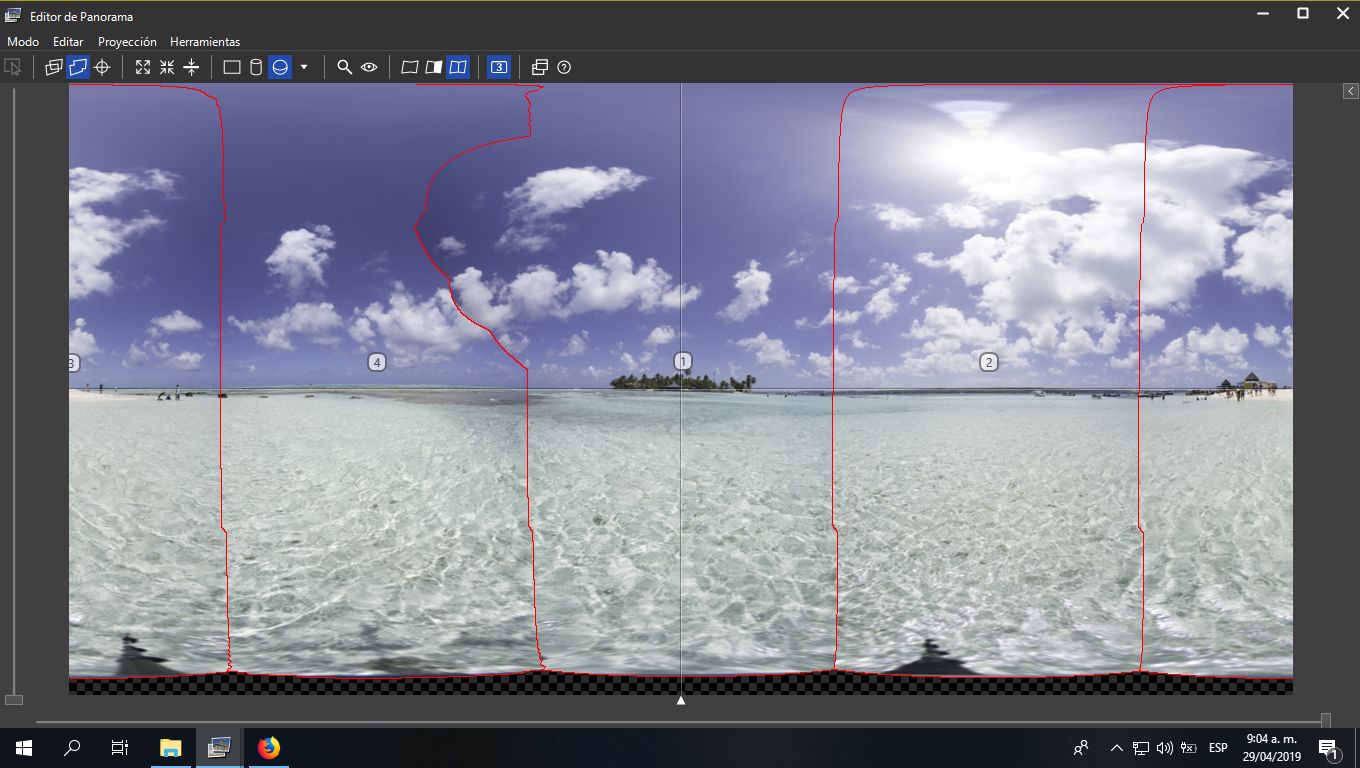
Task: Open the Modo menu
Action: [23, 42]
